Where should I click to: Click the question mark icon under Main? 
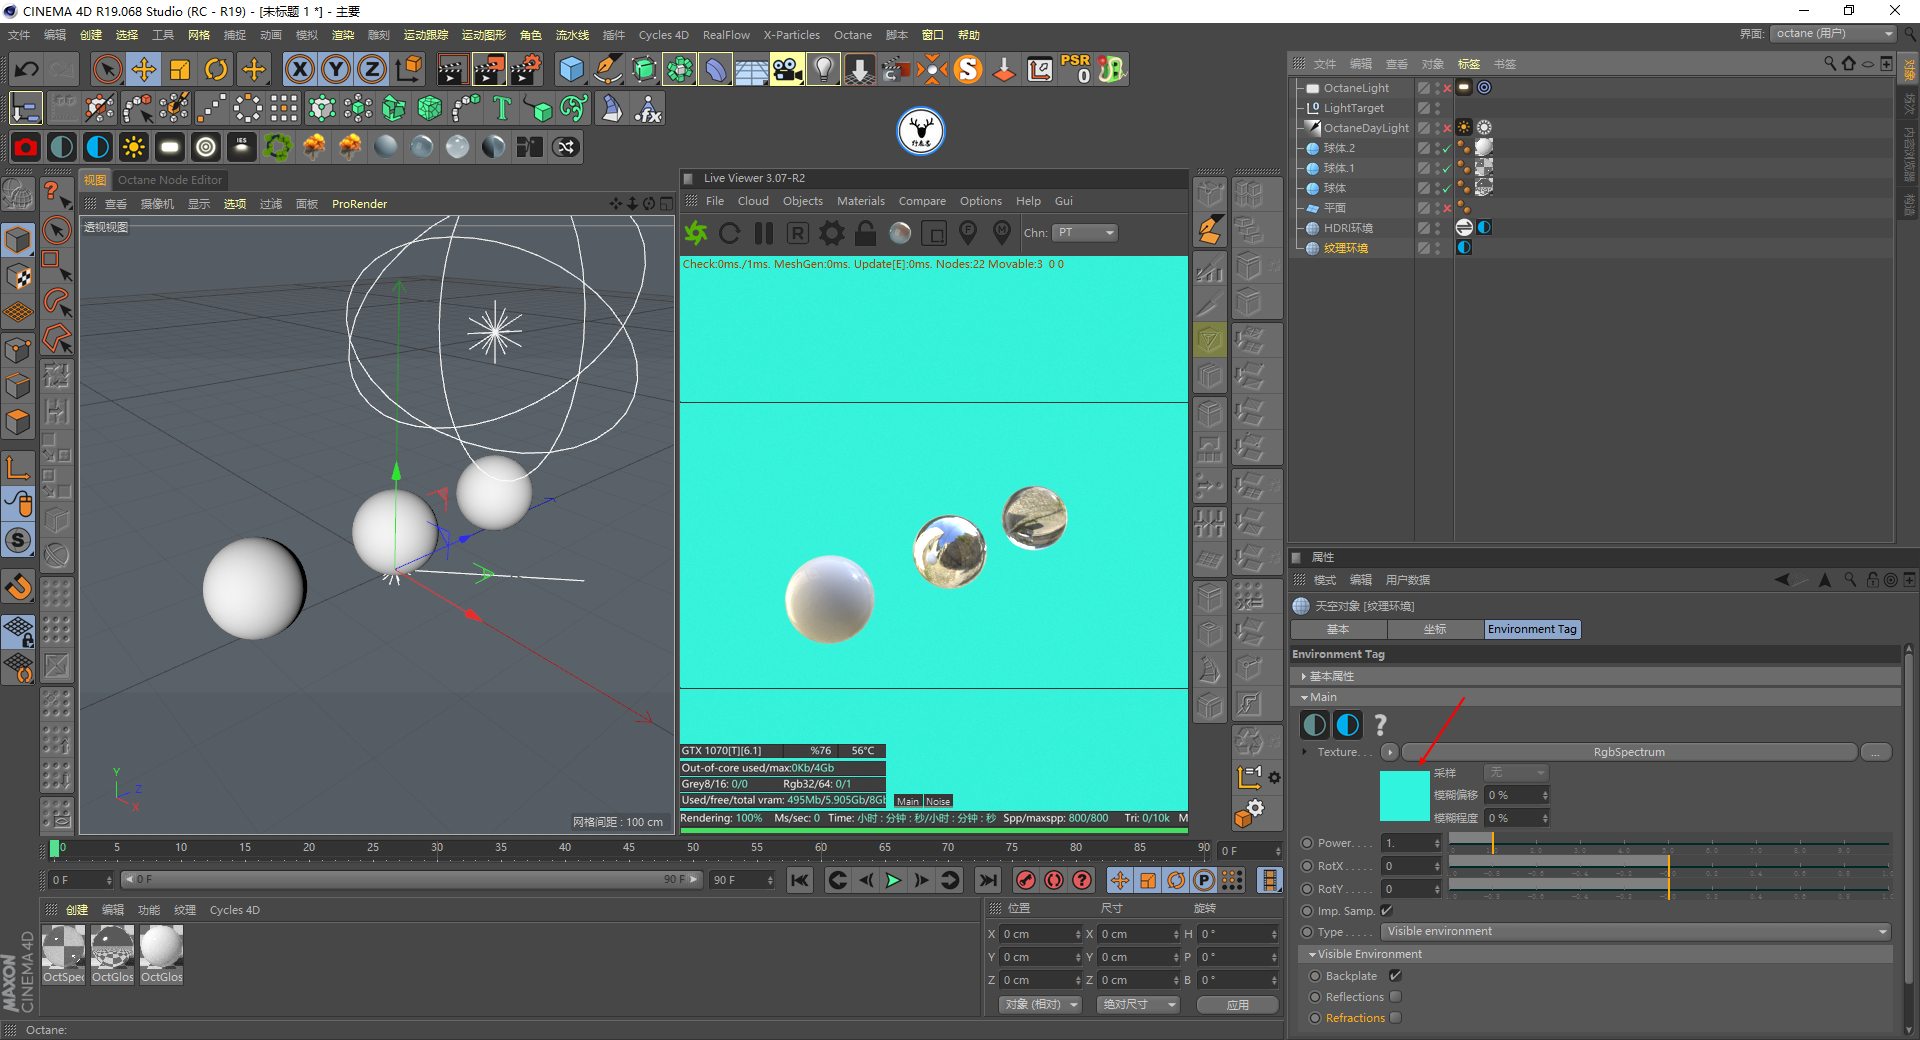1381,725
